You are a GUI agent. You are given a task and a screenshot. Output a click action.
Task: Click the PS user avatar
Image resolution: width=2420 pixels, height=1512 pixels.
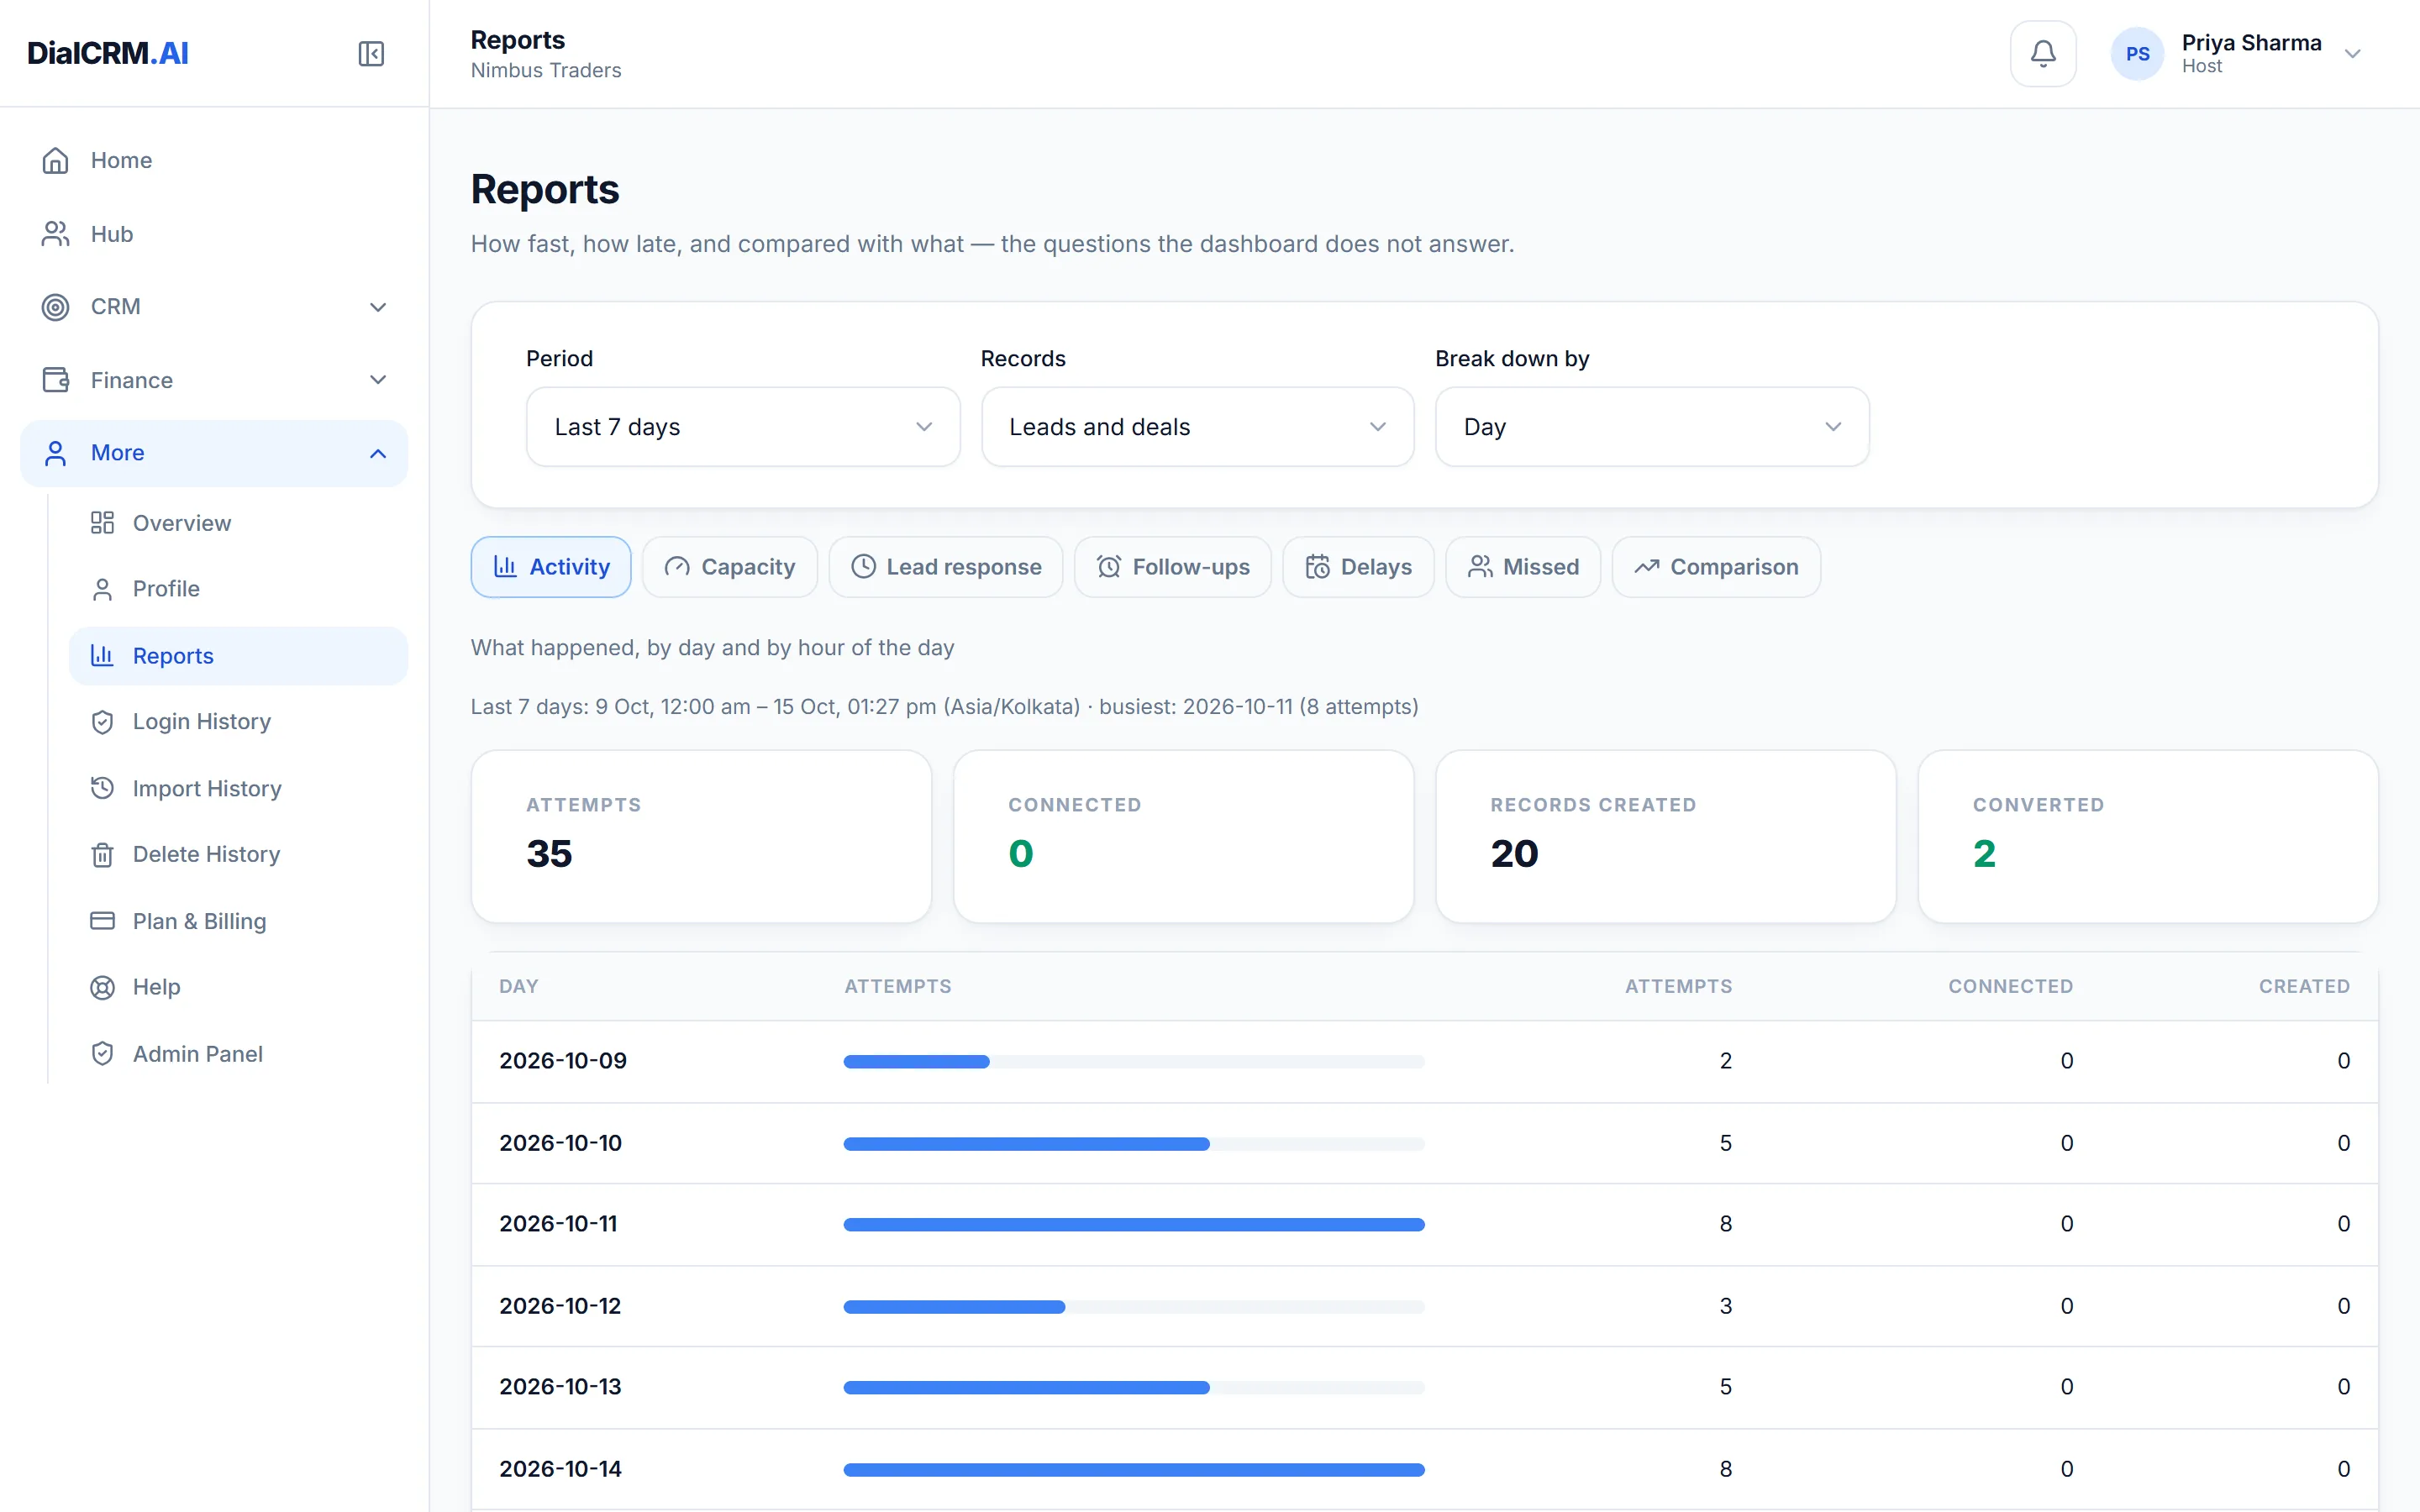[2137, 54]
